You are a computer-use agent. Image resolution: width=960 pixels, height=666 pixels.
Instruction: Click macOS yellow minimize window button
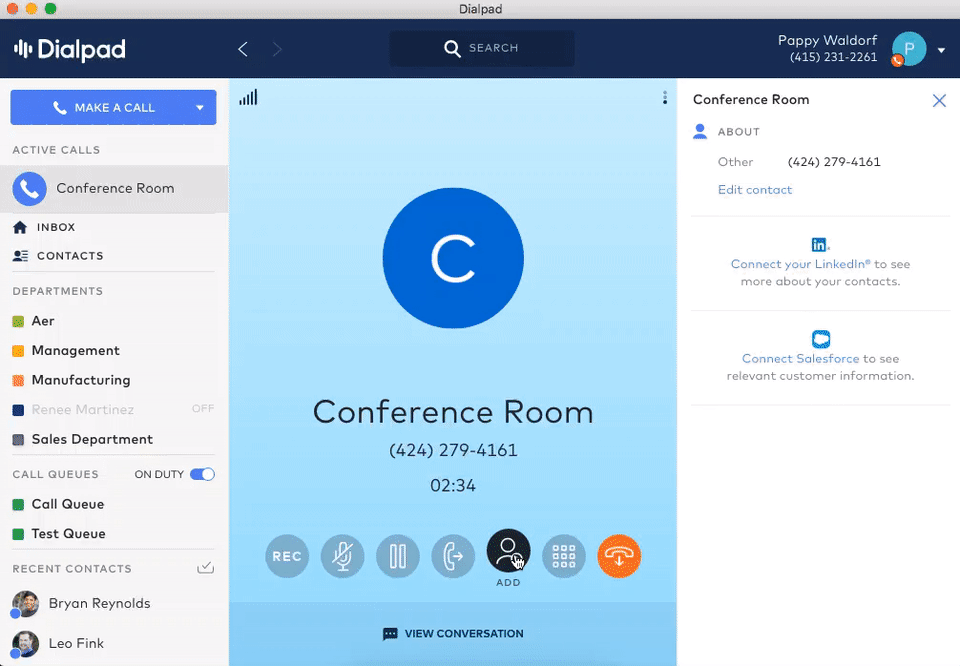(x=31, y=9)
